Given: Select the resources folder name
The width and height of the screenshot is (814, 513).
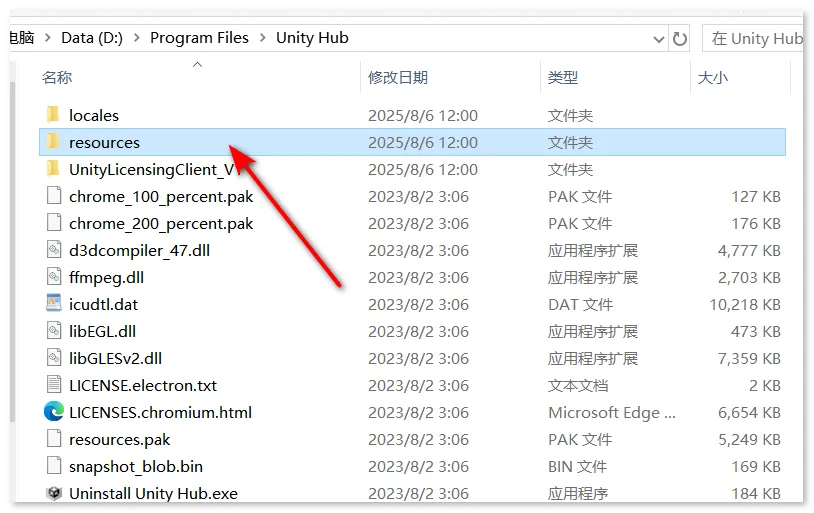Looking at the screenshot, I should click(x=104, y=142).
